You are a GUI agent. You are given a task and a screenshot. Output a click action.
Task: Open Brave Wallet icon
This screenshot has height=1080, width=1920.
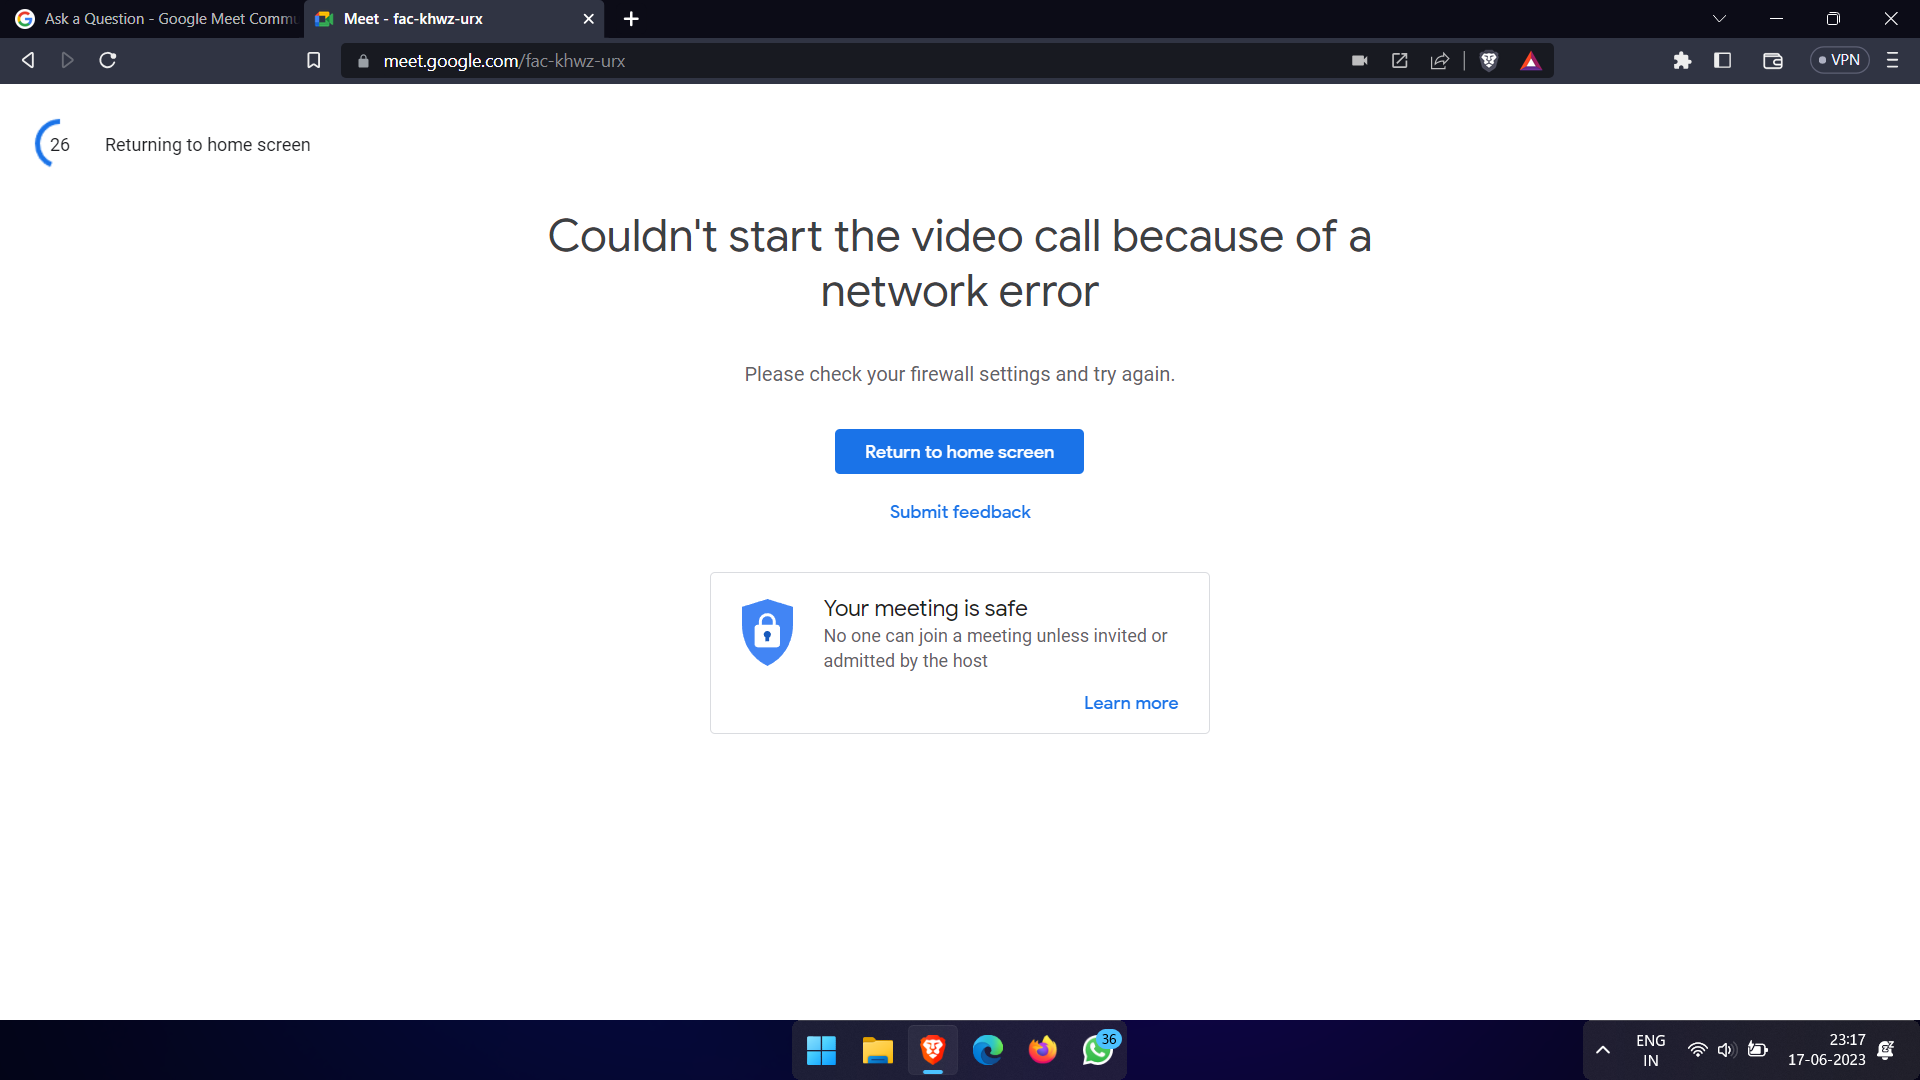point(1772,61)
